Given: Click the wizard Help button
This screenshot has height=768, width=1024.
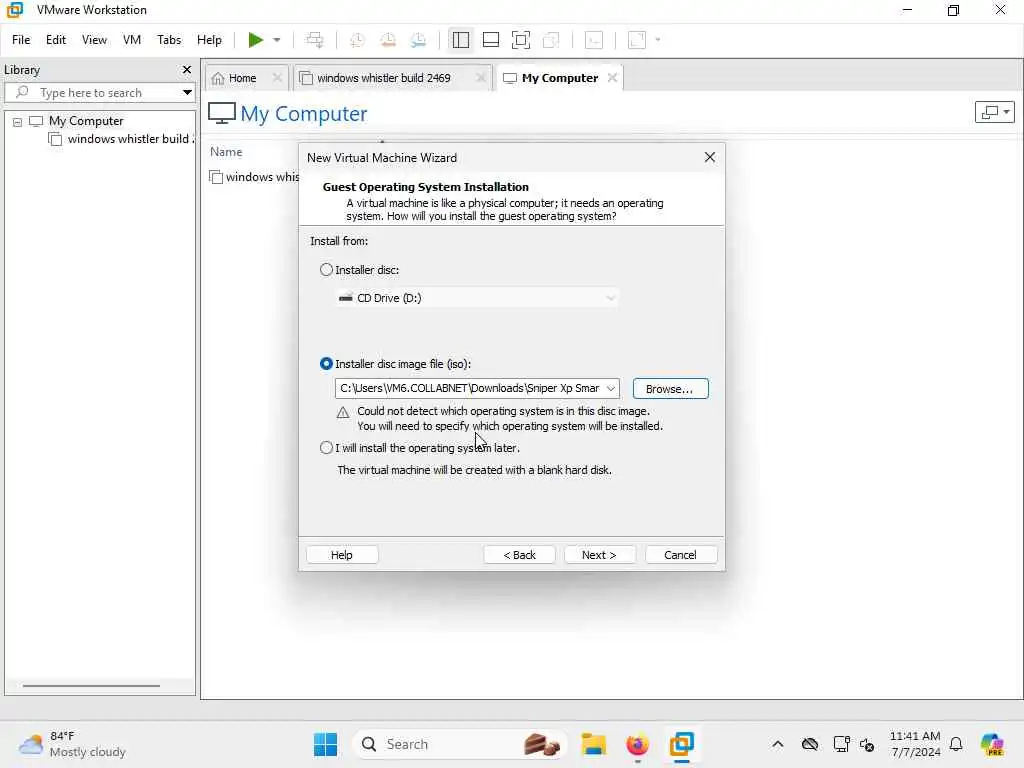Looking at the screenshot, I should (x=342, y=555).
